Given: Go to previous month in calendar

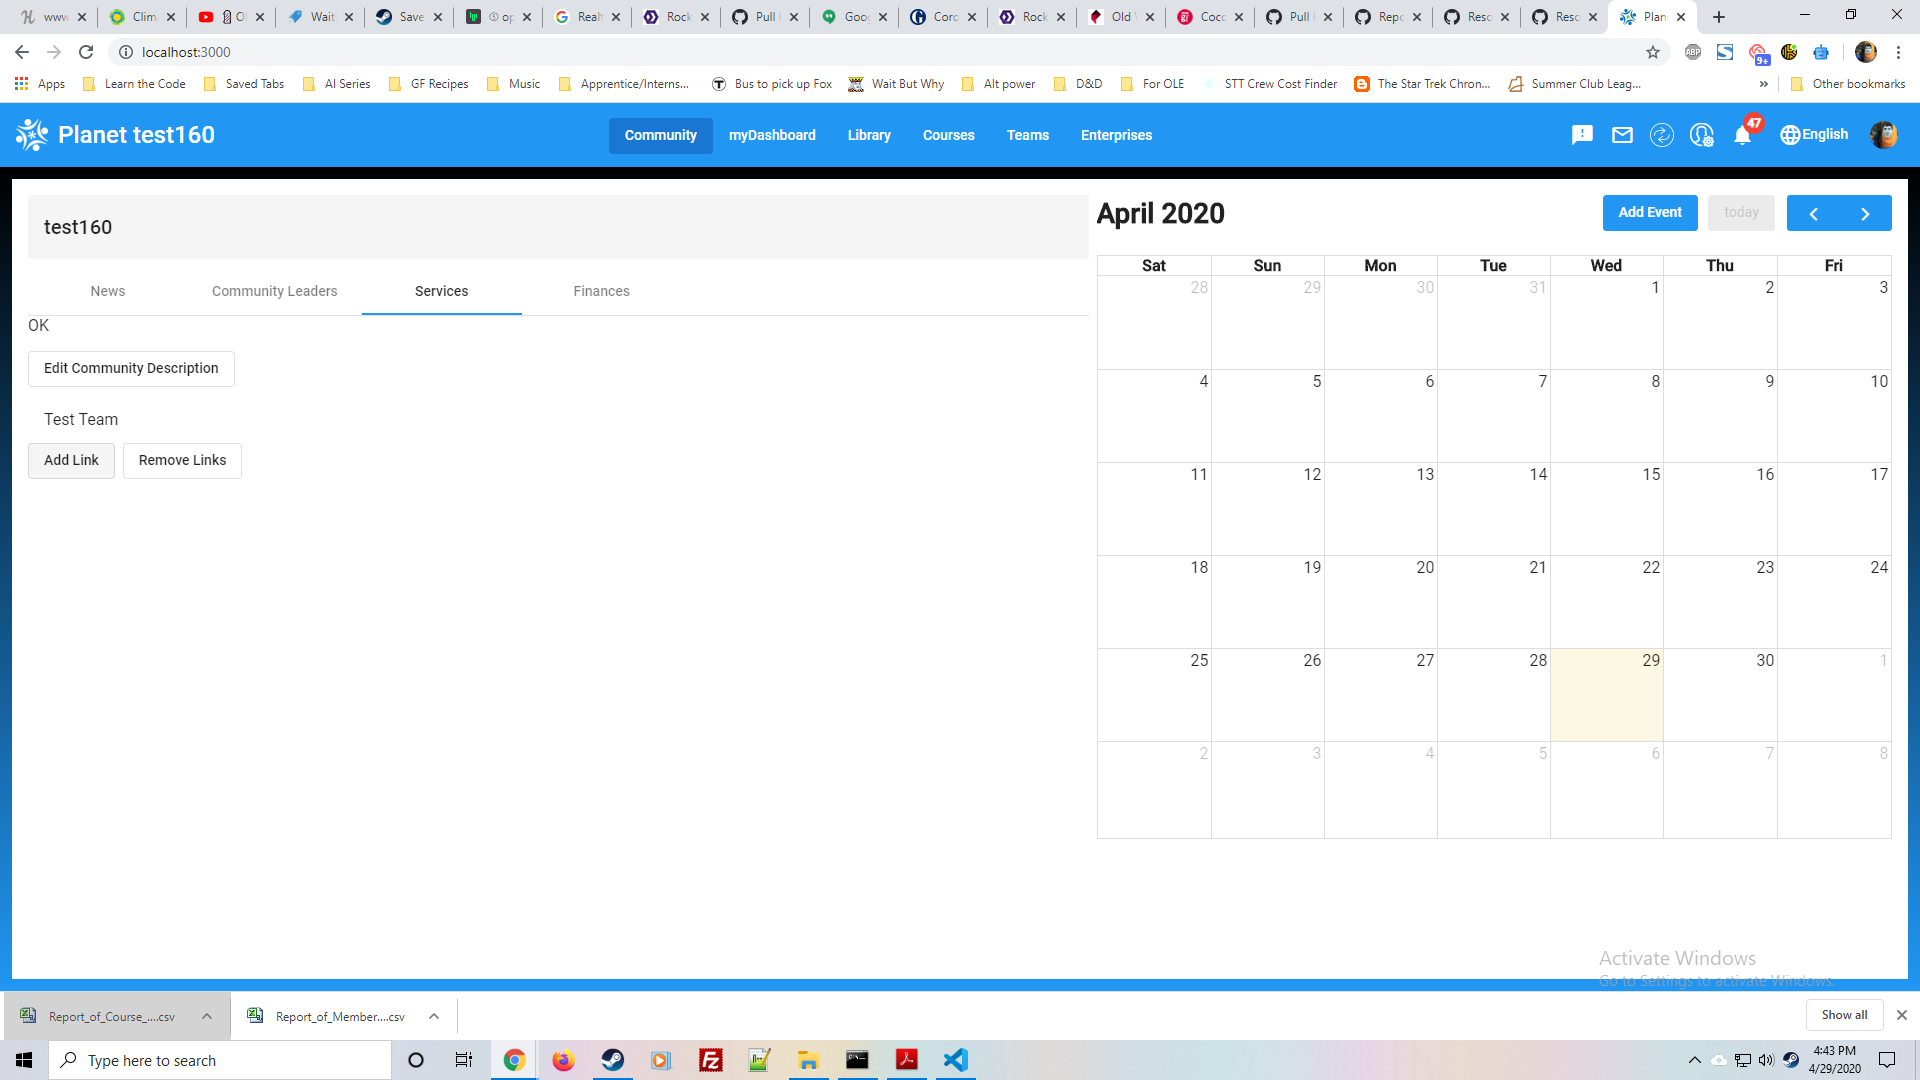Looking at the screenshot, I should click(1813, 214).
